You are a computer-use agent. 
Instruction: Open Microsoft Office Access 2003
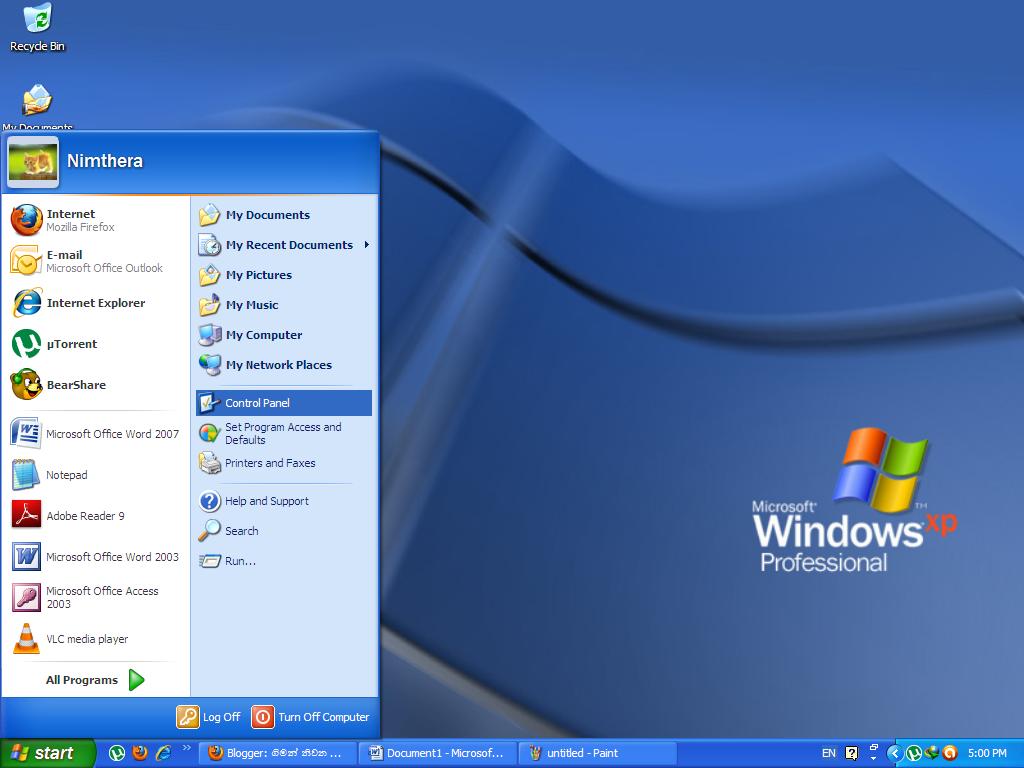click(x=96, y=598)
